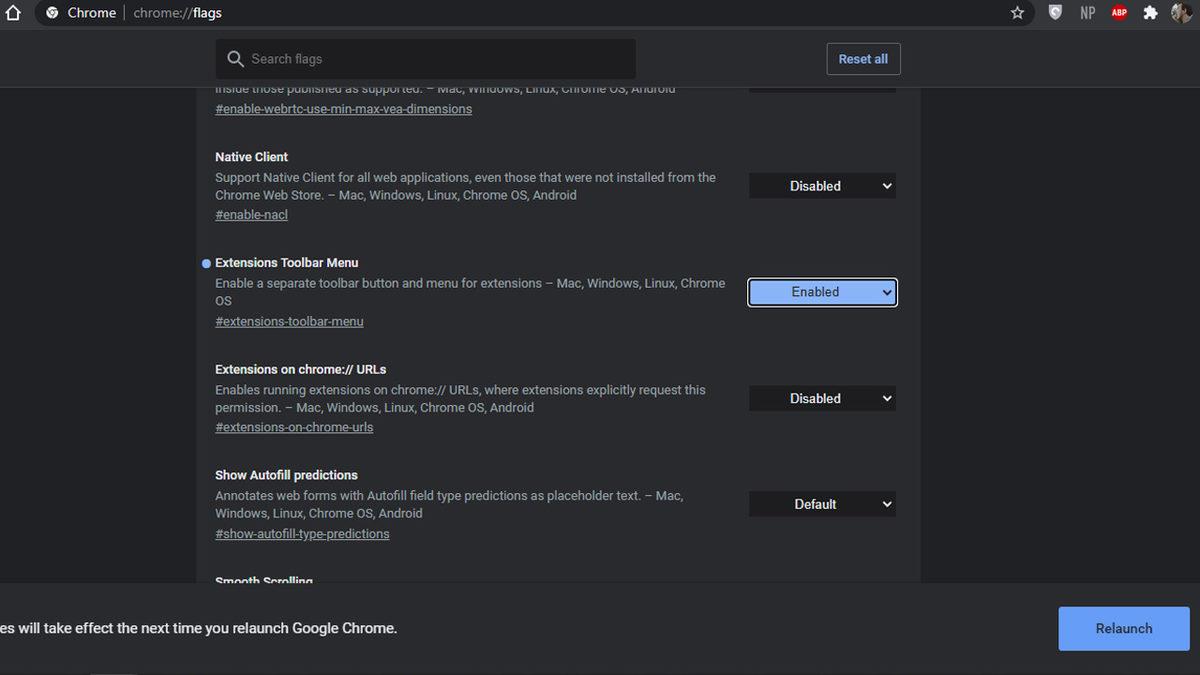Open the #enable-nacl flag link

pyautogui.click(x=251, y=214)
